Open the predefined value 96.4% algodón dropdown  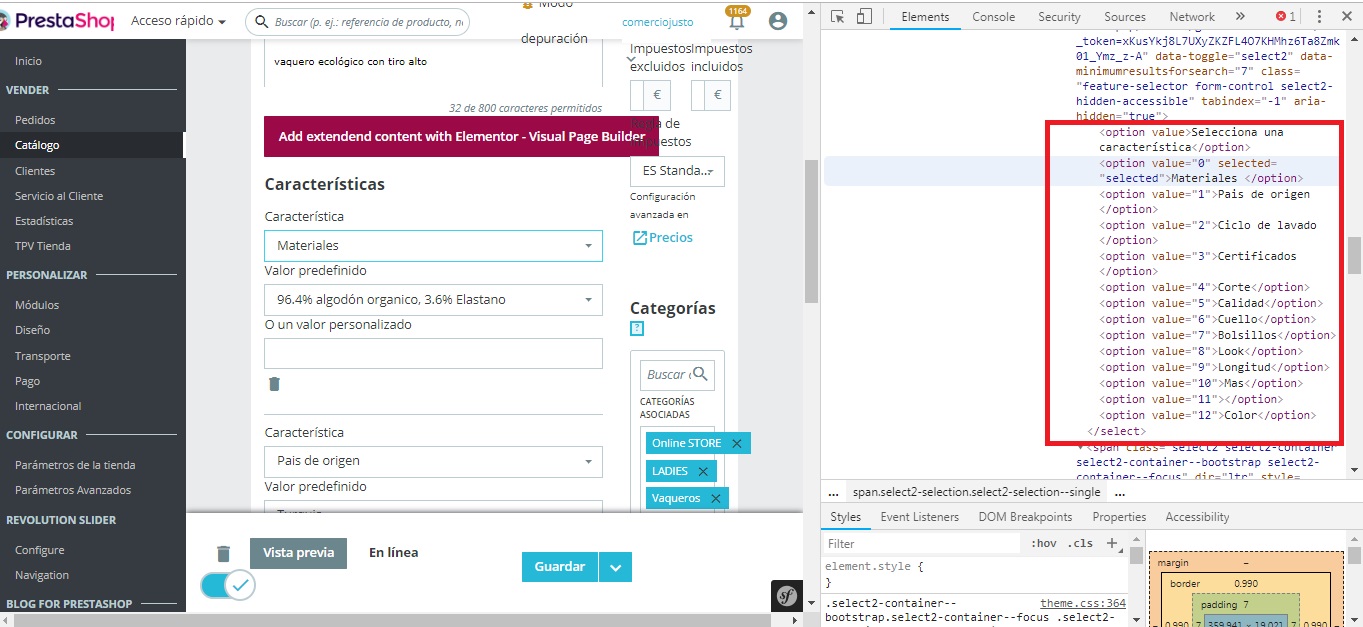click(433, 299)
